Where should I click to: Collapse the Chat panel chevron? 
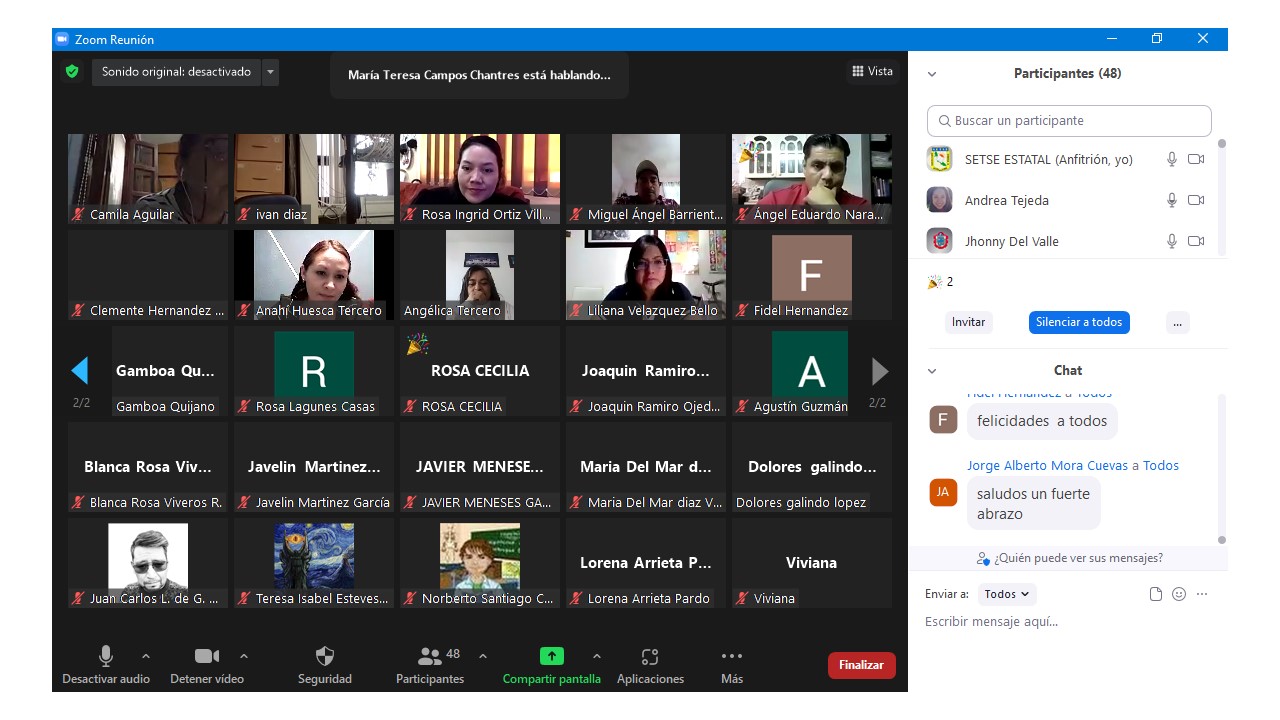pos(932,371)
